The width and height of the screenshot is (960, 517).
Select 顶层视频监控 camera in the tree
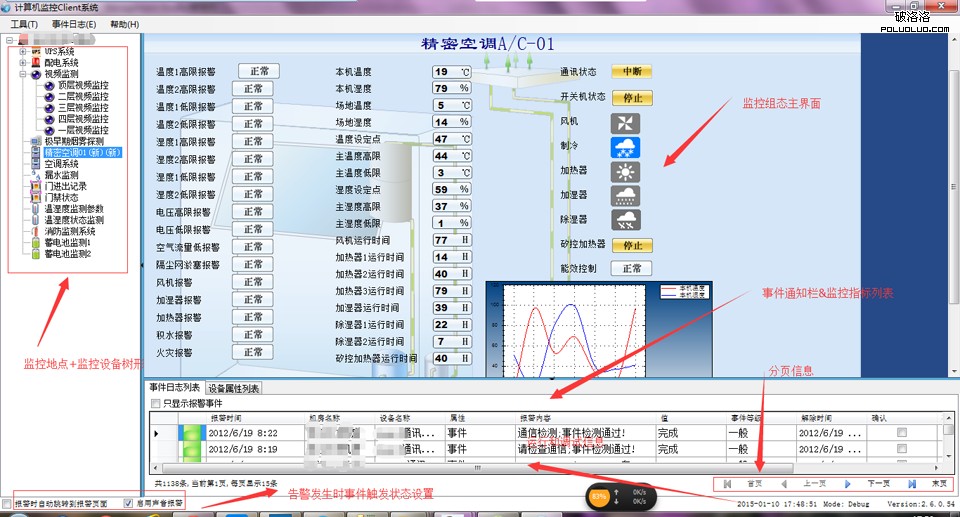click(x=82, y=85)
